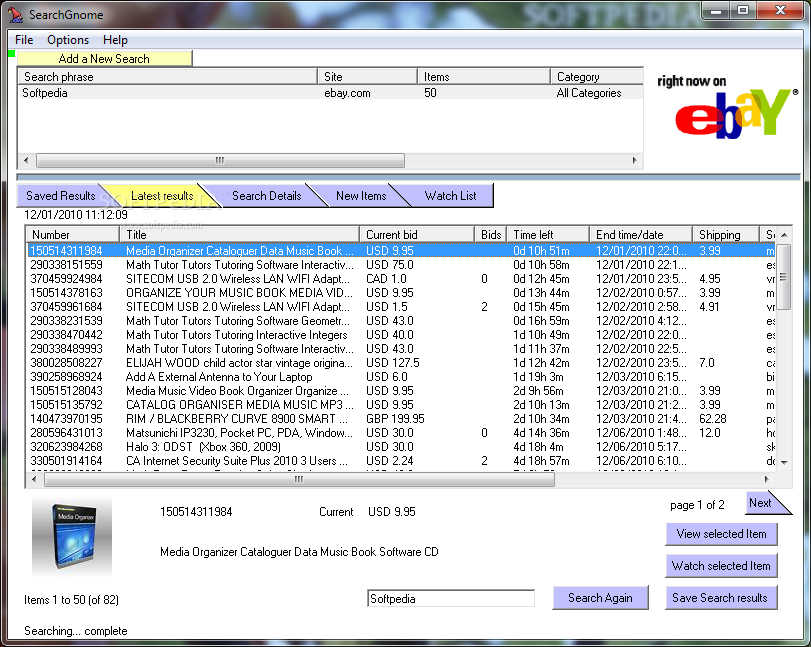
Task: Select item 150515128043 Media Music Video row
Action: click(x=401, y=390)
